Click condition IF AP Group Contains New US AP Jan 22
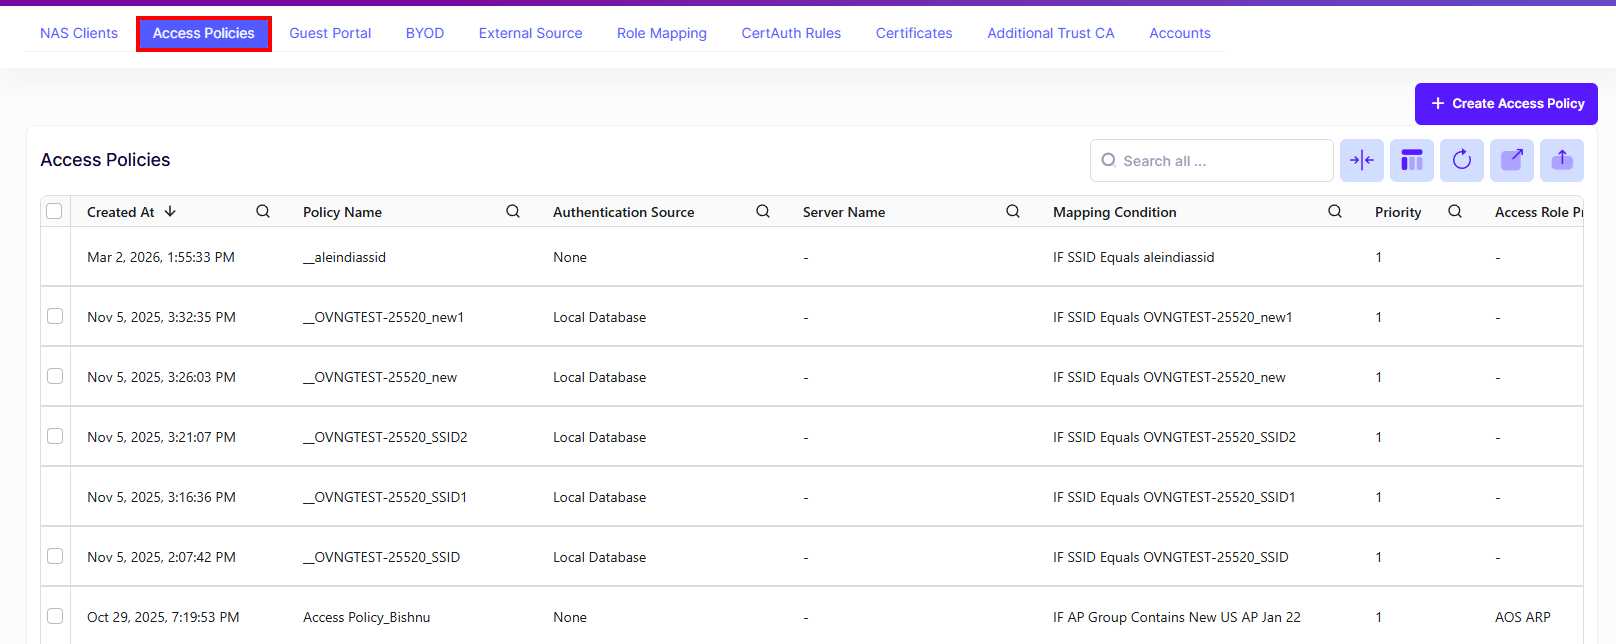 pyautogui.click(x=1177, y=617)
